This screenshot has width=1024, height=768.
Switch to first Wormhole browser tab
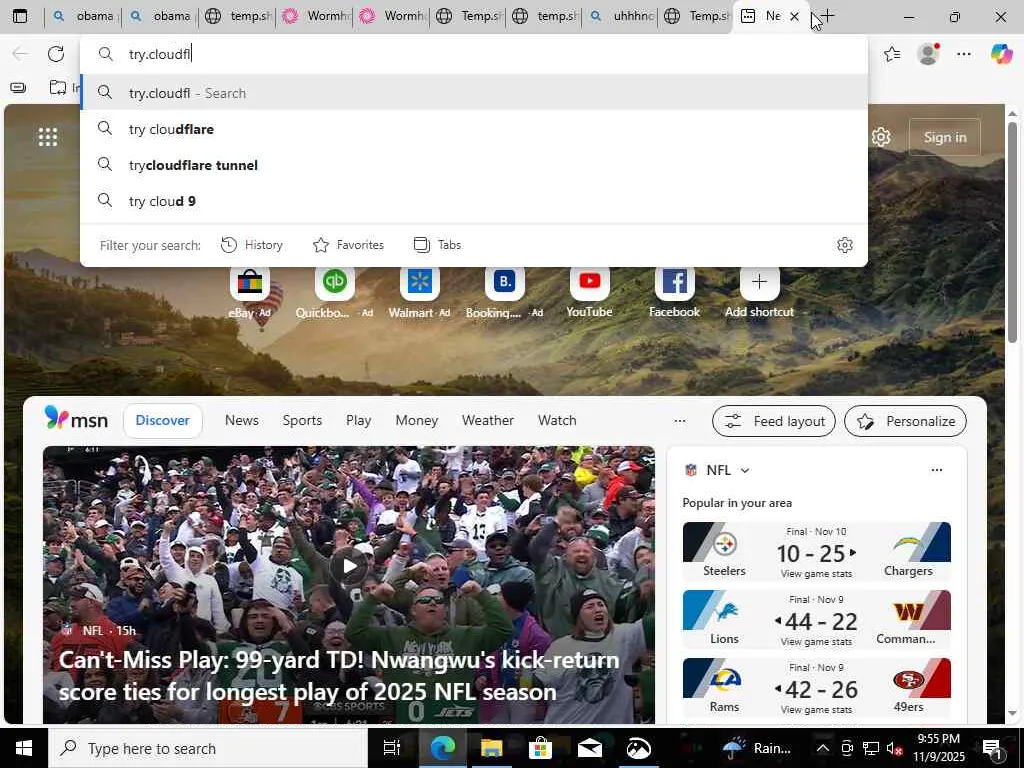point(314,16)
